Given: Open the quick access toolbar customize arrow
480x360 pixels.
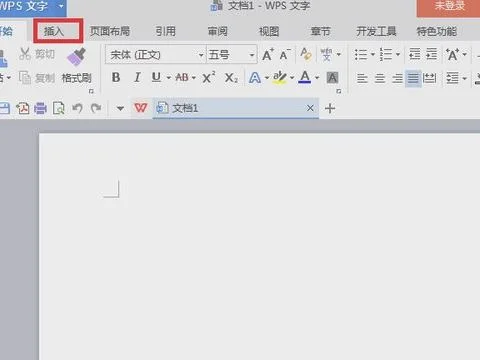Looking at the screenshot, I should pyautogui.click(x=120, y=108).
